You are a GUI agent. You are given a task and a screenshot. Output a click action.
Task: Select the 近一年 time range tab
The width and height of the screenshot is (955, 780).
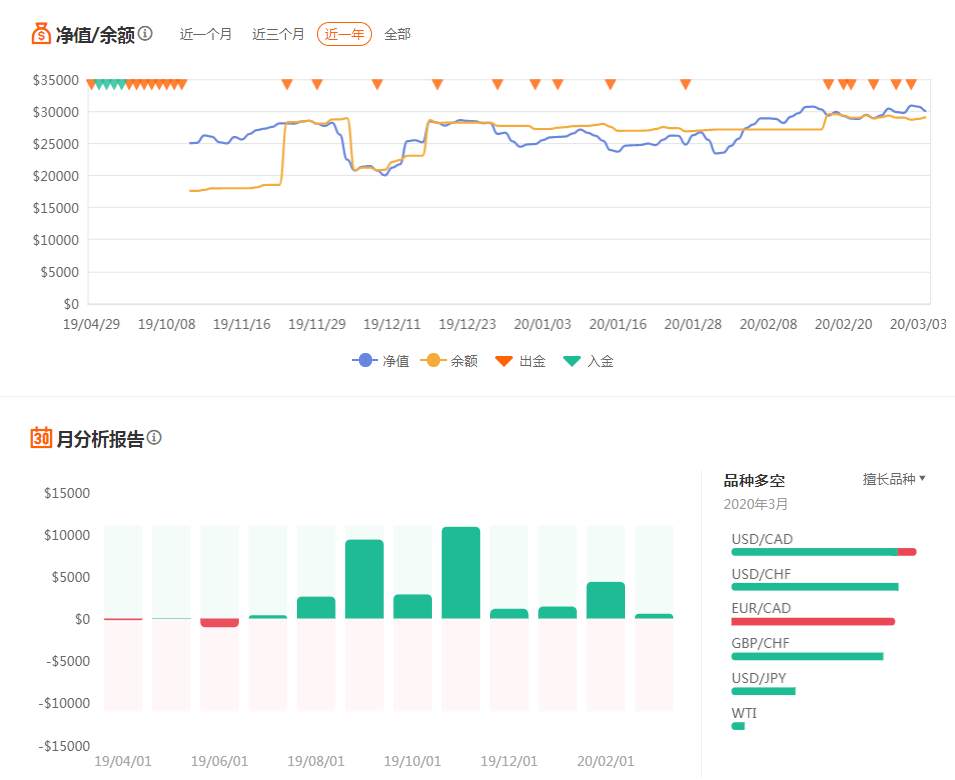[x=344, y=34]
